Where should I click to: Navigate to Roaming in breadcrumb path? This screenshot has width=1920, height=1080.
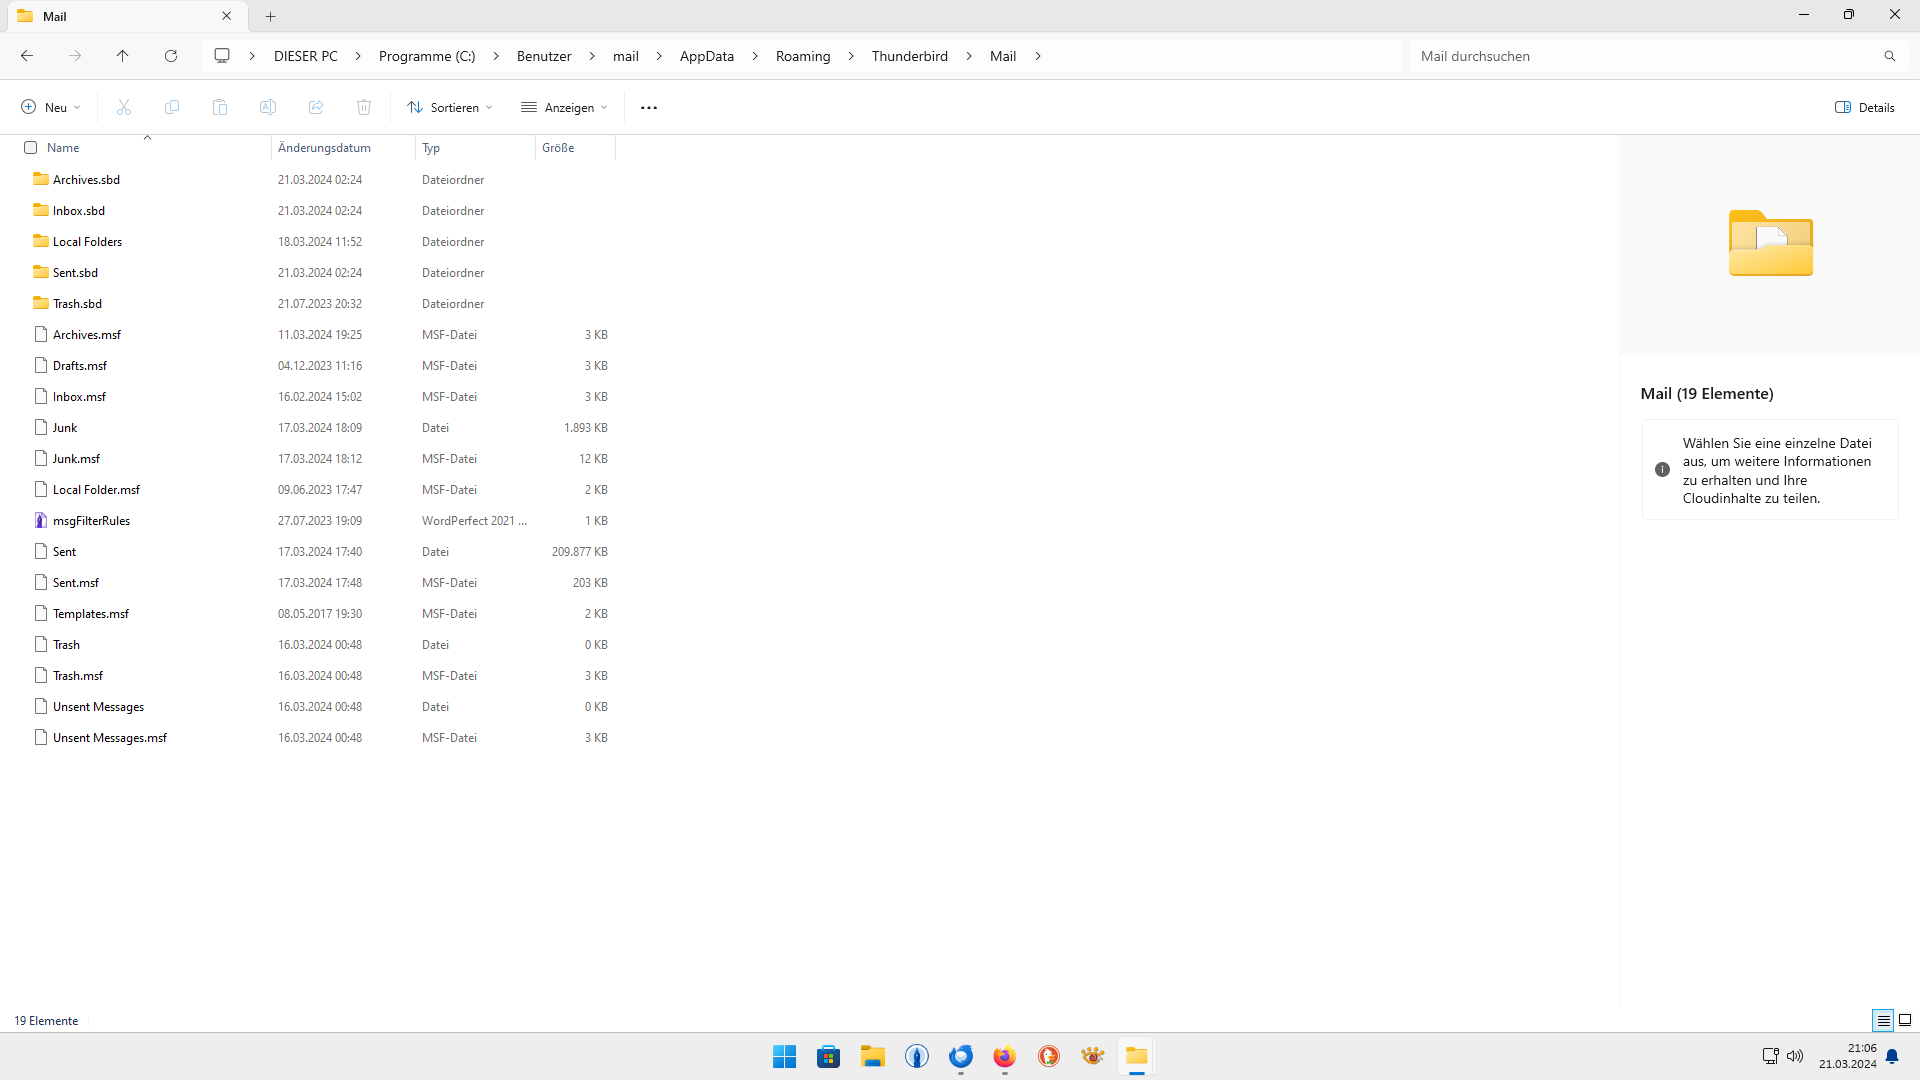pyautogui.click(x=803, y=56)
